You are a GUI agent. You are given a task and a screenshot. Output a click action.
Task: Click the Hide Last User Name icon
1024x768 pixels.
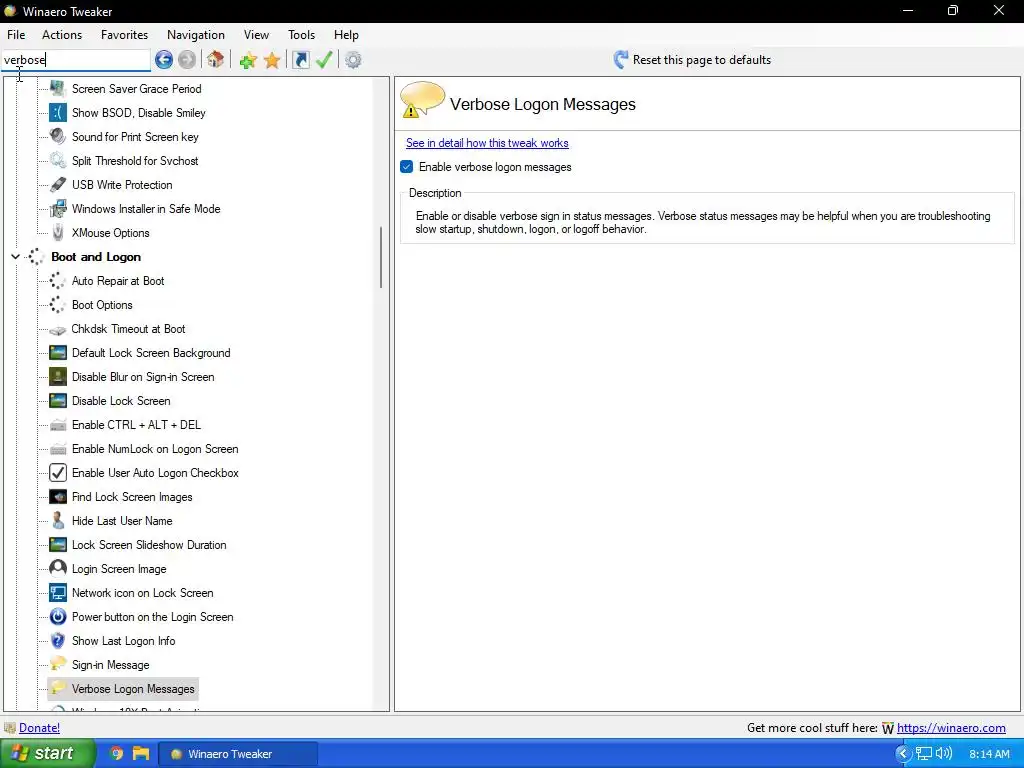[57, 520]
